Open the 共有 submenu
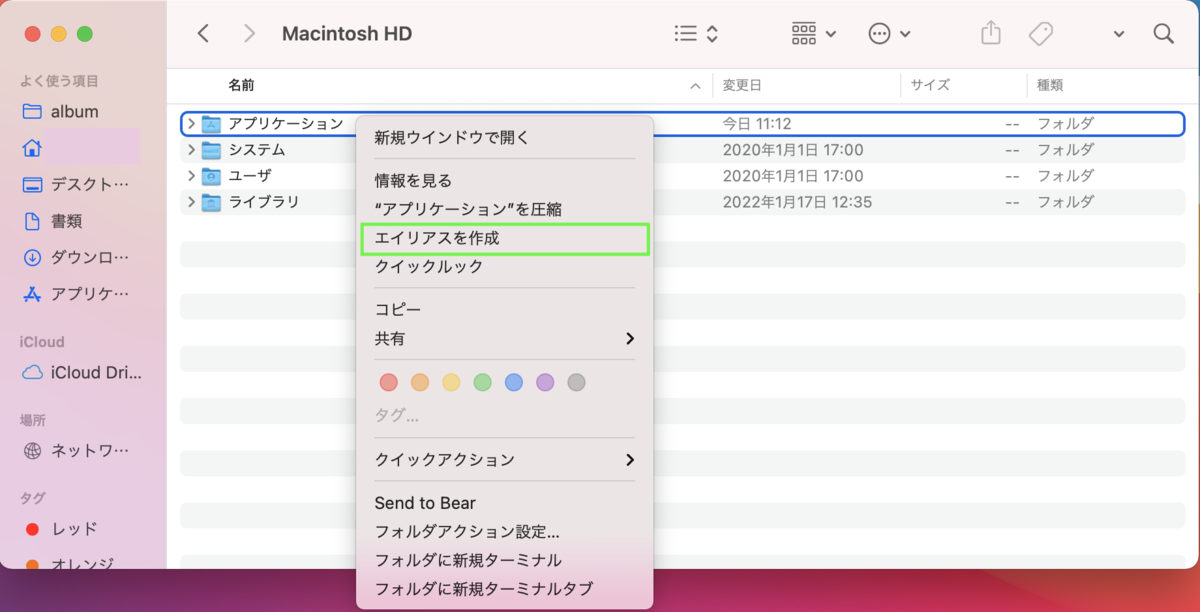This screenshot has width=1200, height=612. tap(505, 339)
